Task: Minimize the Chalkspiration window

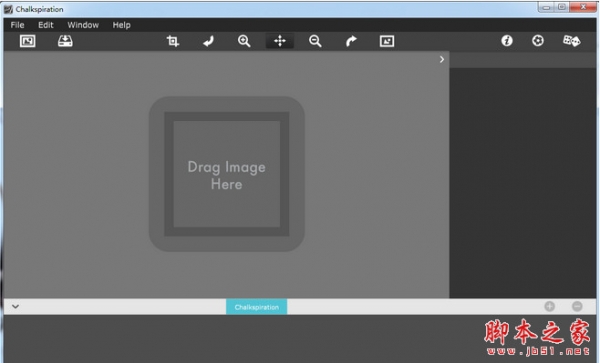Action: pos(546,7)
